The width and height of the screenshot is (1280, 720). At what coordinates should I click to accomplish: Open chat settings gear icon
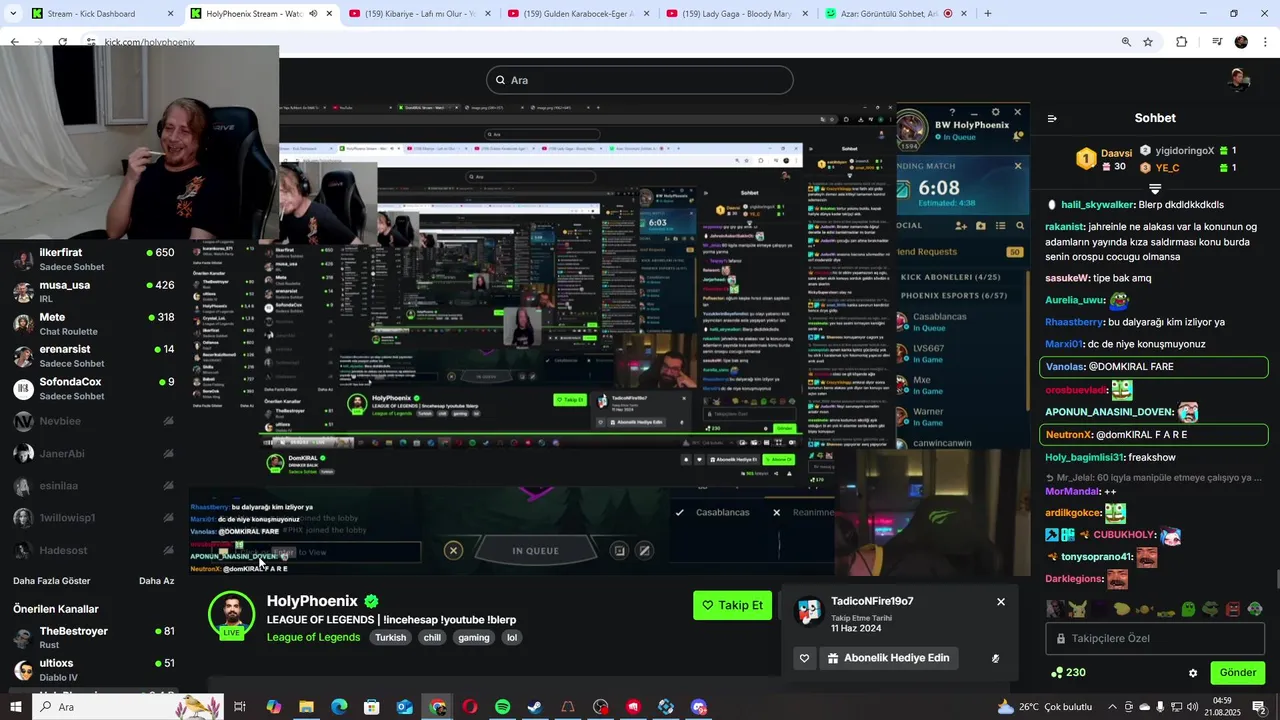pos(1193,673)
